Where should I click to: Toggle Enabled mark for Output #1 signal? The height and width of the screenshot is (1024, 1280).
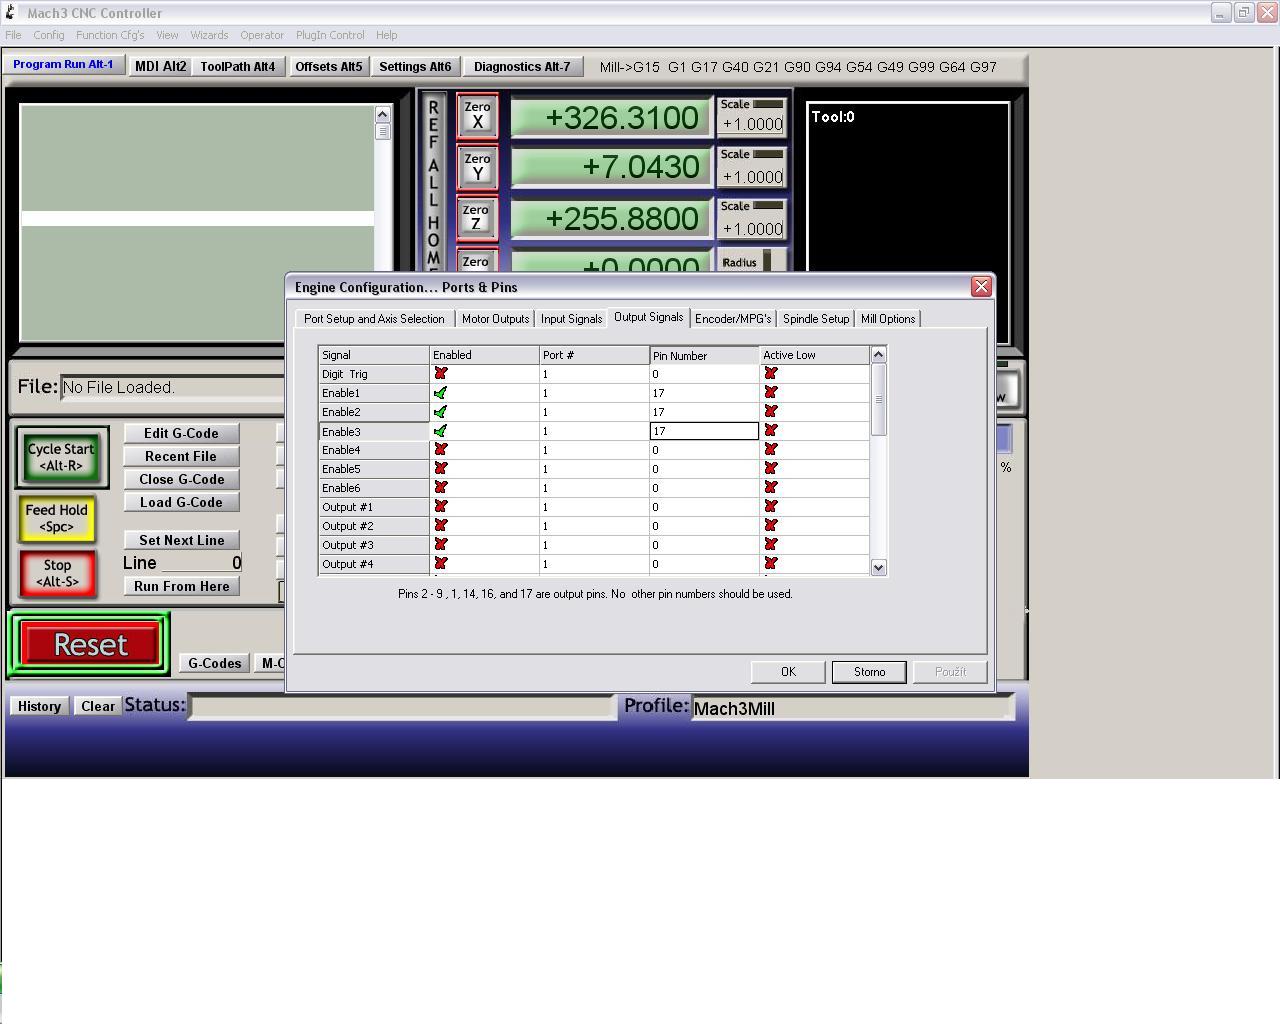click(x=441, y=507)
